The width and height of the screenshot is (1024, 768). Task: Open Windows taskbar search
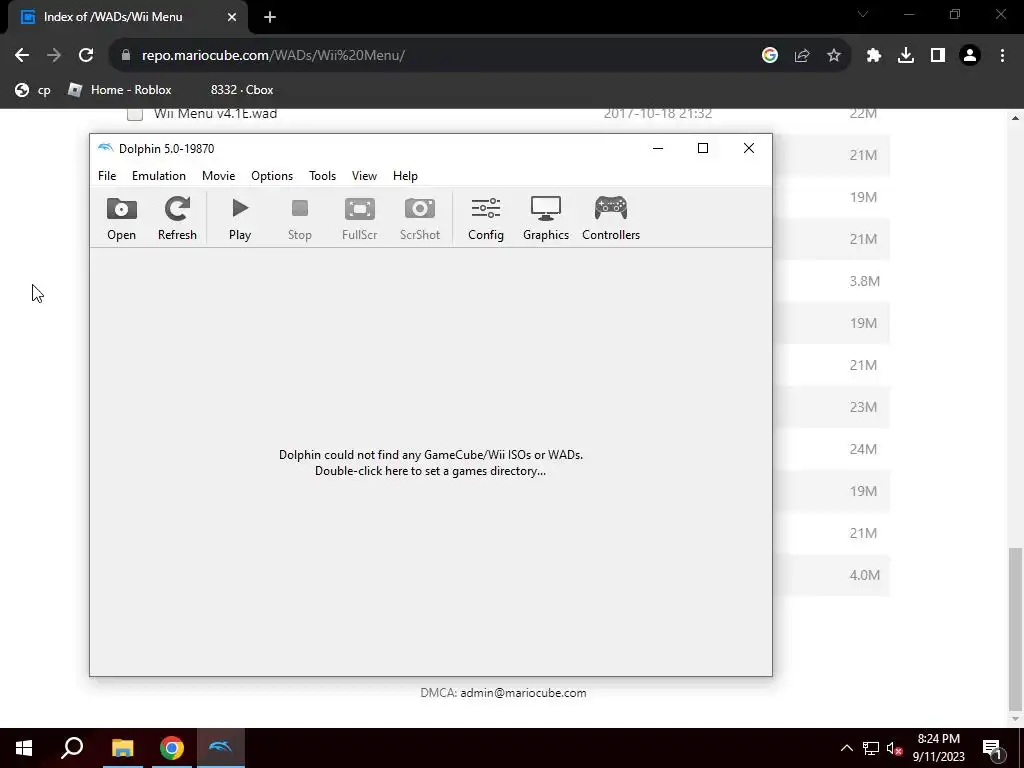click(72, 748)
